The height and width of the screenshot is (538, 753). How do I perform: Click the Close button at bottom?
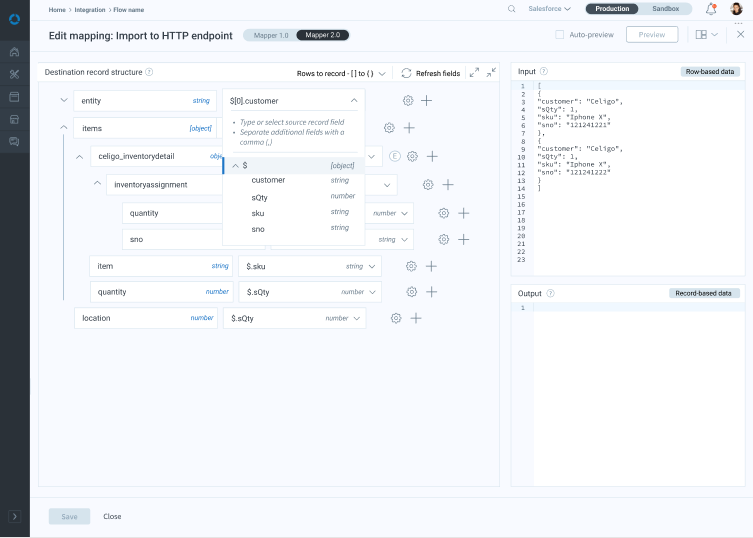pyautogui.click(x=112, y=516)
